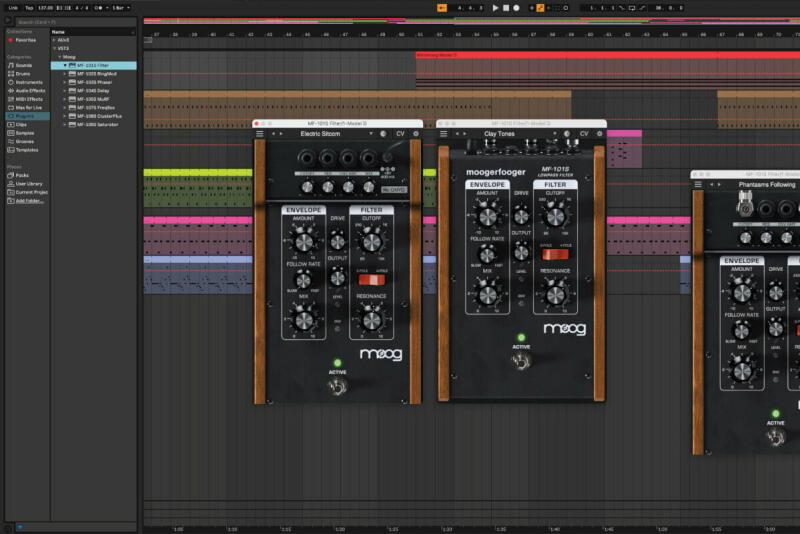800x534 pixels.
Task: Click the Name column header in browser
Action: point(93,32)
